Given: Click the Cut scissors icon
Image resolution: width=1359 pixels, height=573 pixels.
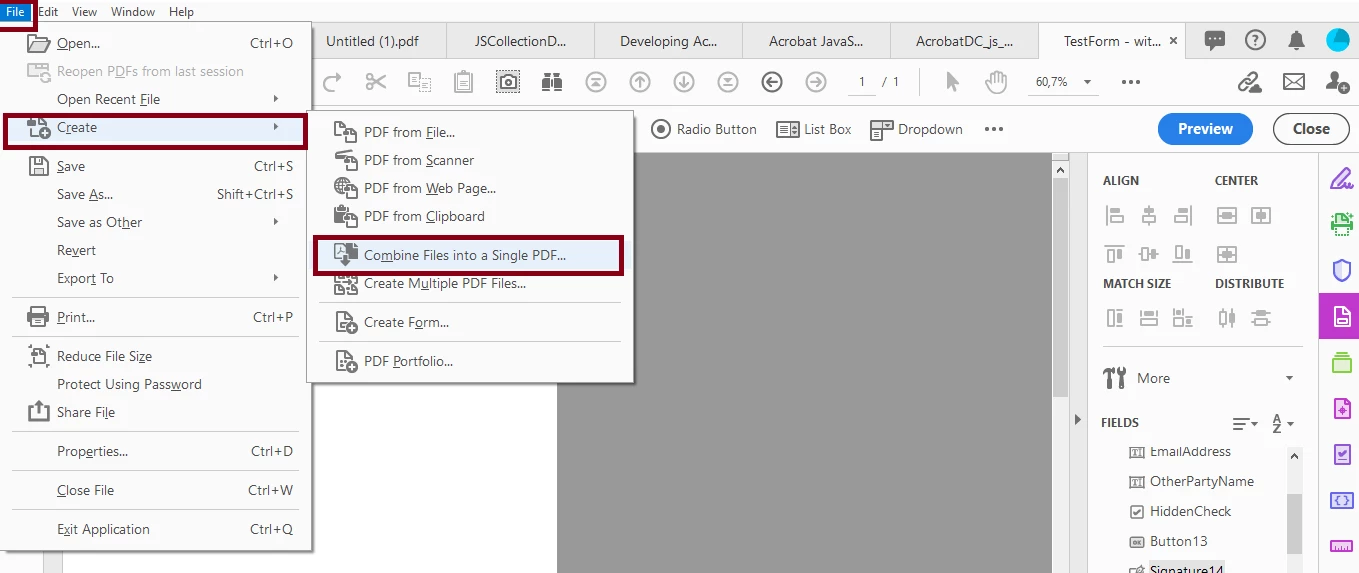Looking at the screenshot, I should tap(376, 82).
